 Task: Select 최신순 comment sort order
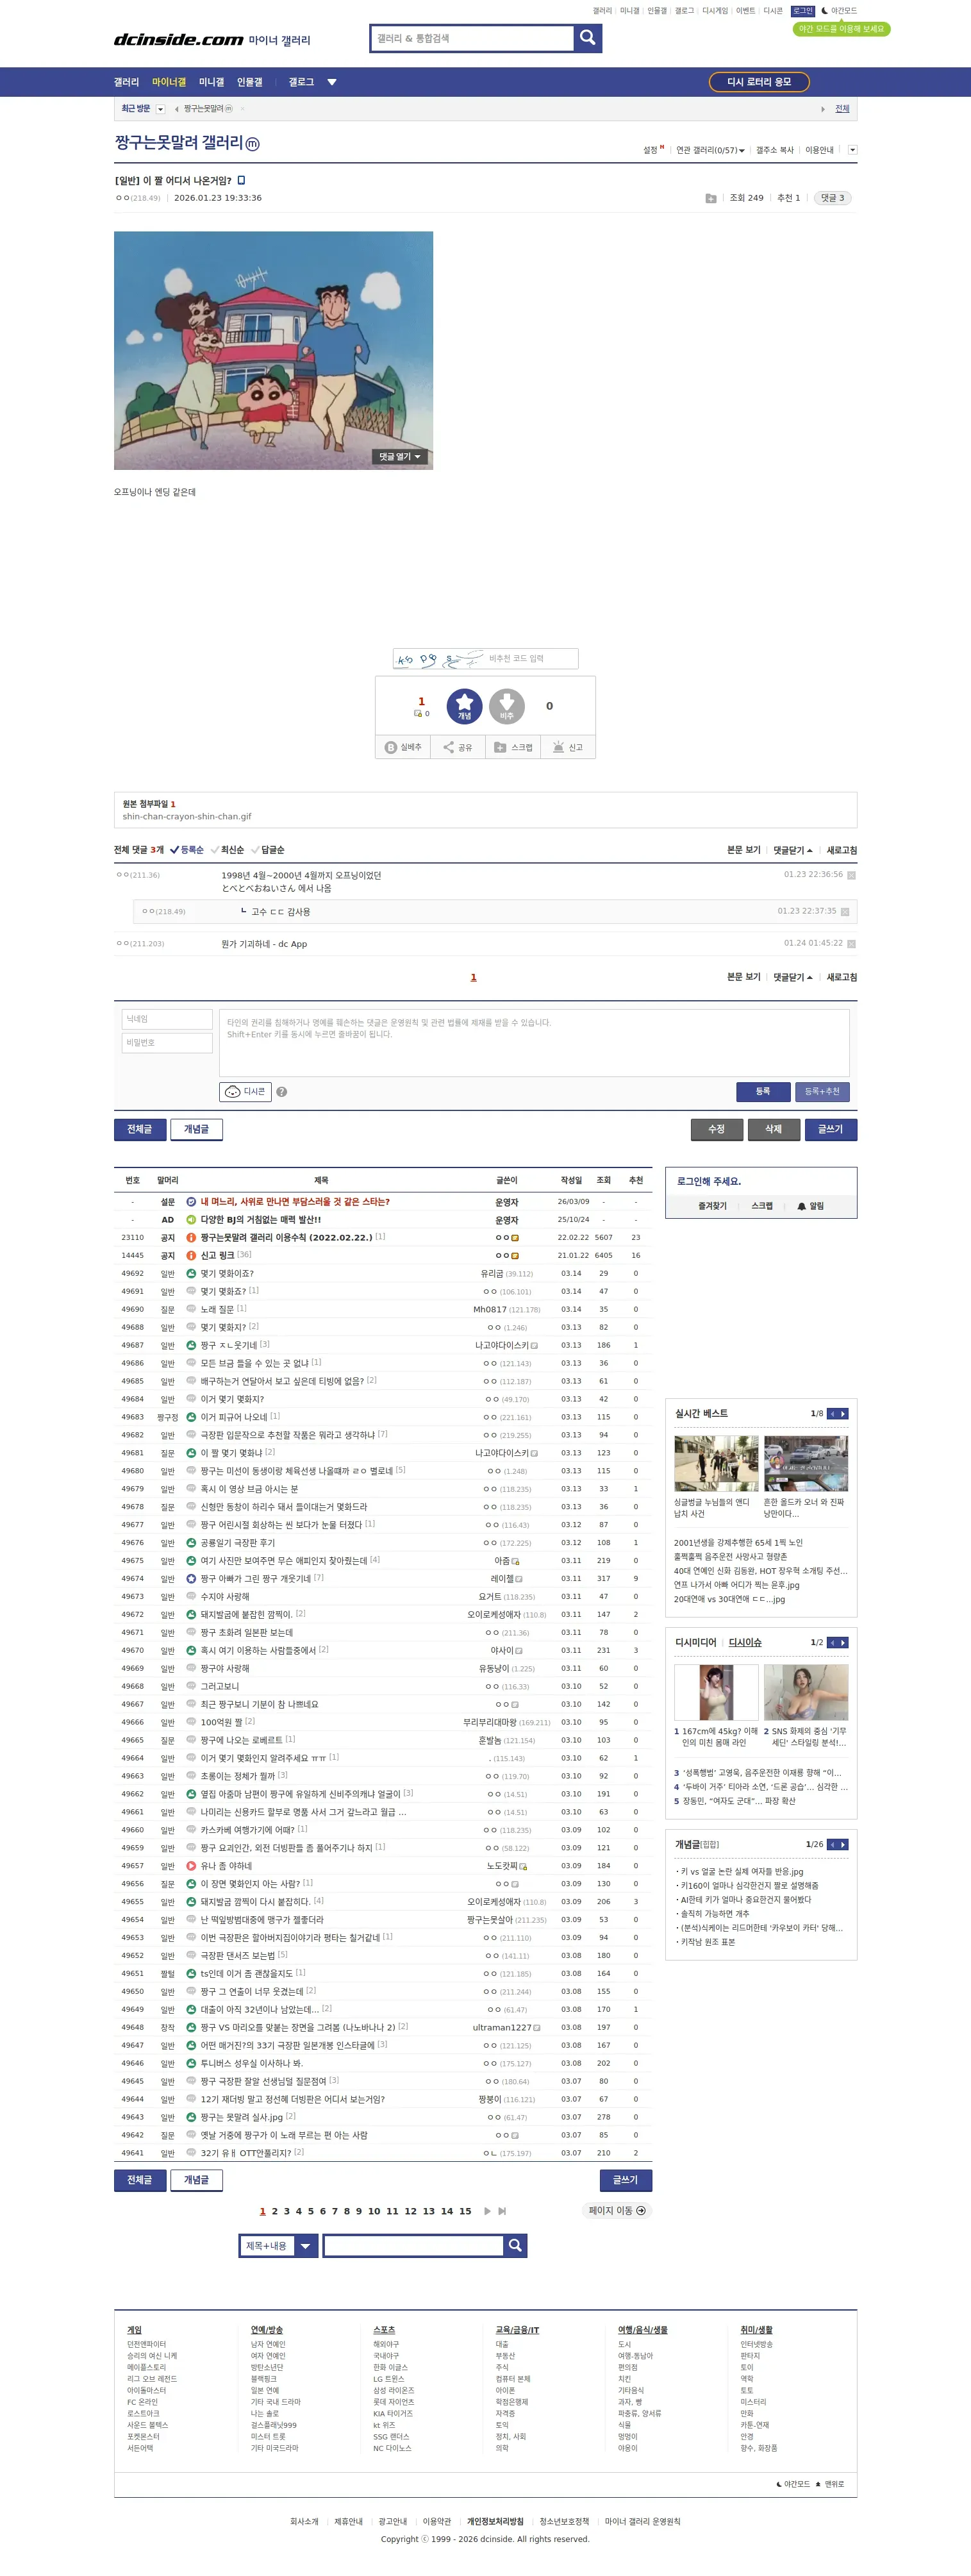(227, 850)
